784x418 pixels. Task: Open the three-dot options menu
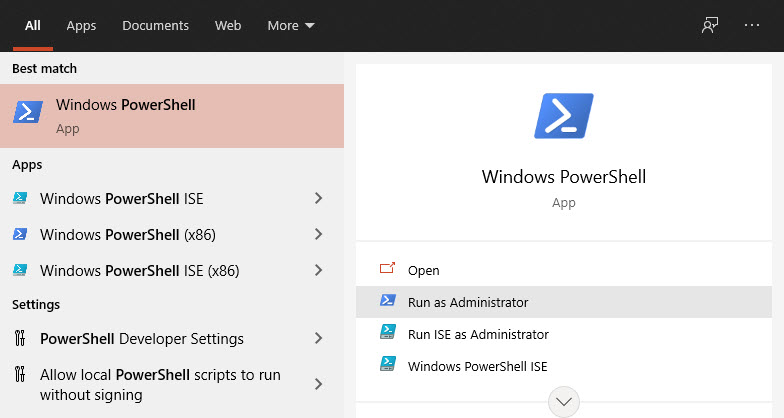tap(752, 25)
